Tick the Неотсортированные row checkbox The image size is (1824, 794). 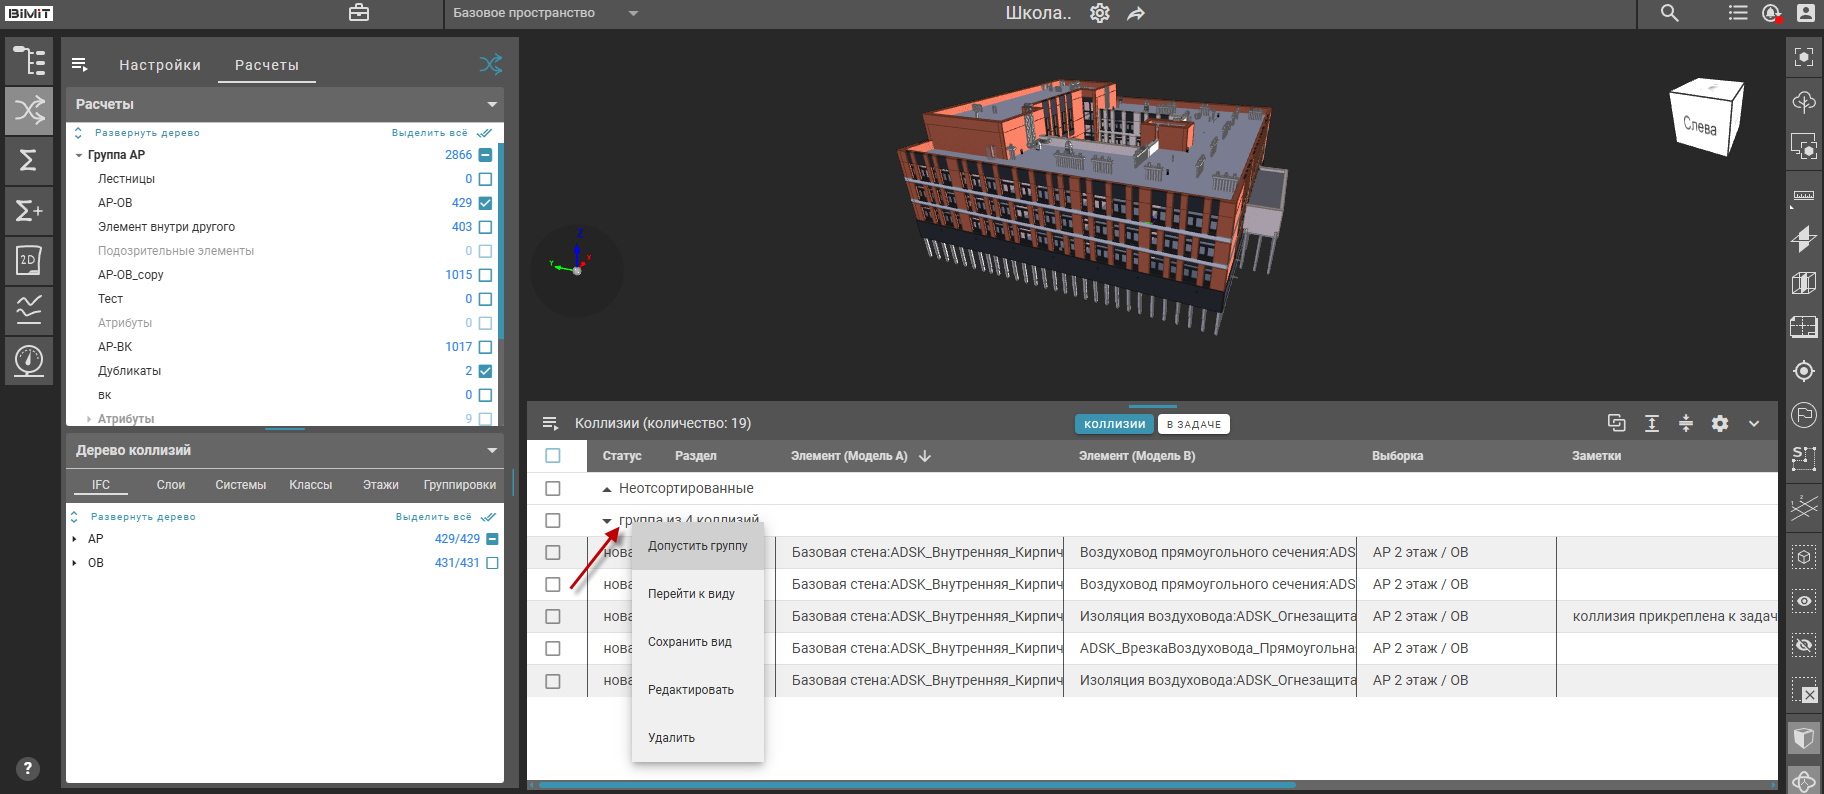[x=553, y=488]
